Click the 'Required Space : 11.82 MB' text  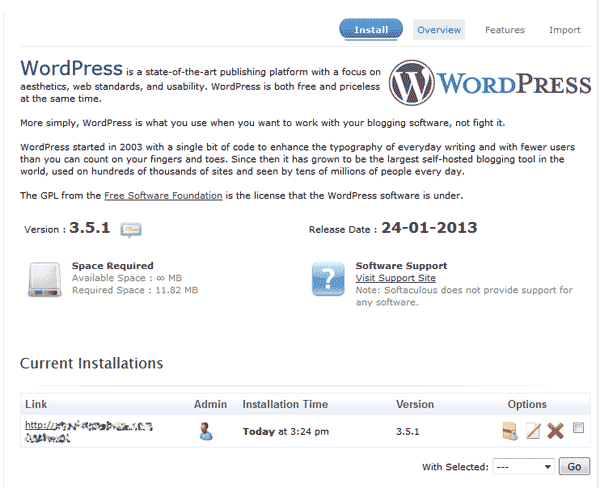(135, 290)
